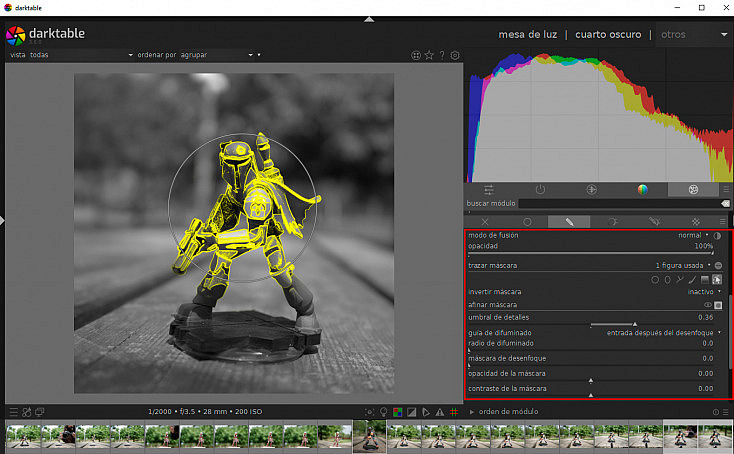
Task: Open the quick access panel module group
Action: tap(489, 190)
